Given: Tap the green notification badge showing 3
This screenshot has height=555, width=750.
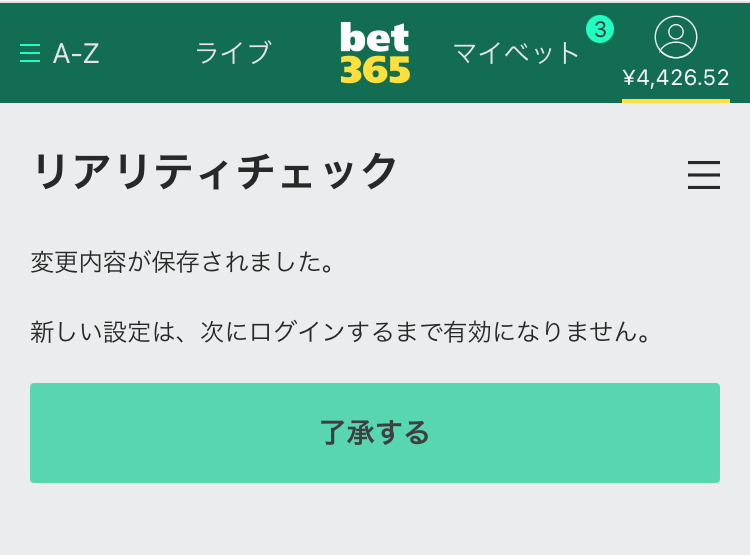Looking at the screenshot, I should [600, 29].
